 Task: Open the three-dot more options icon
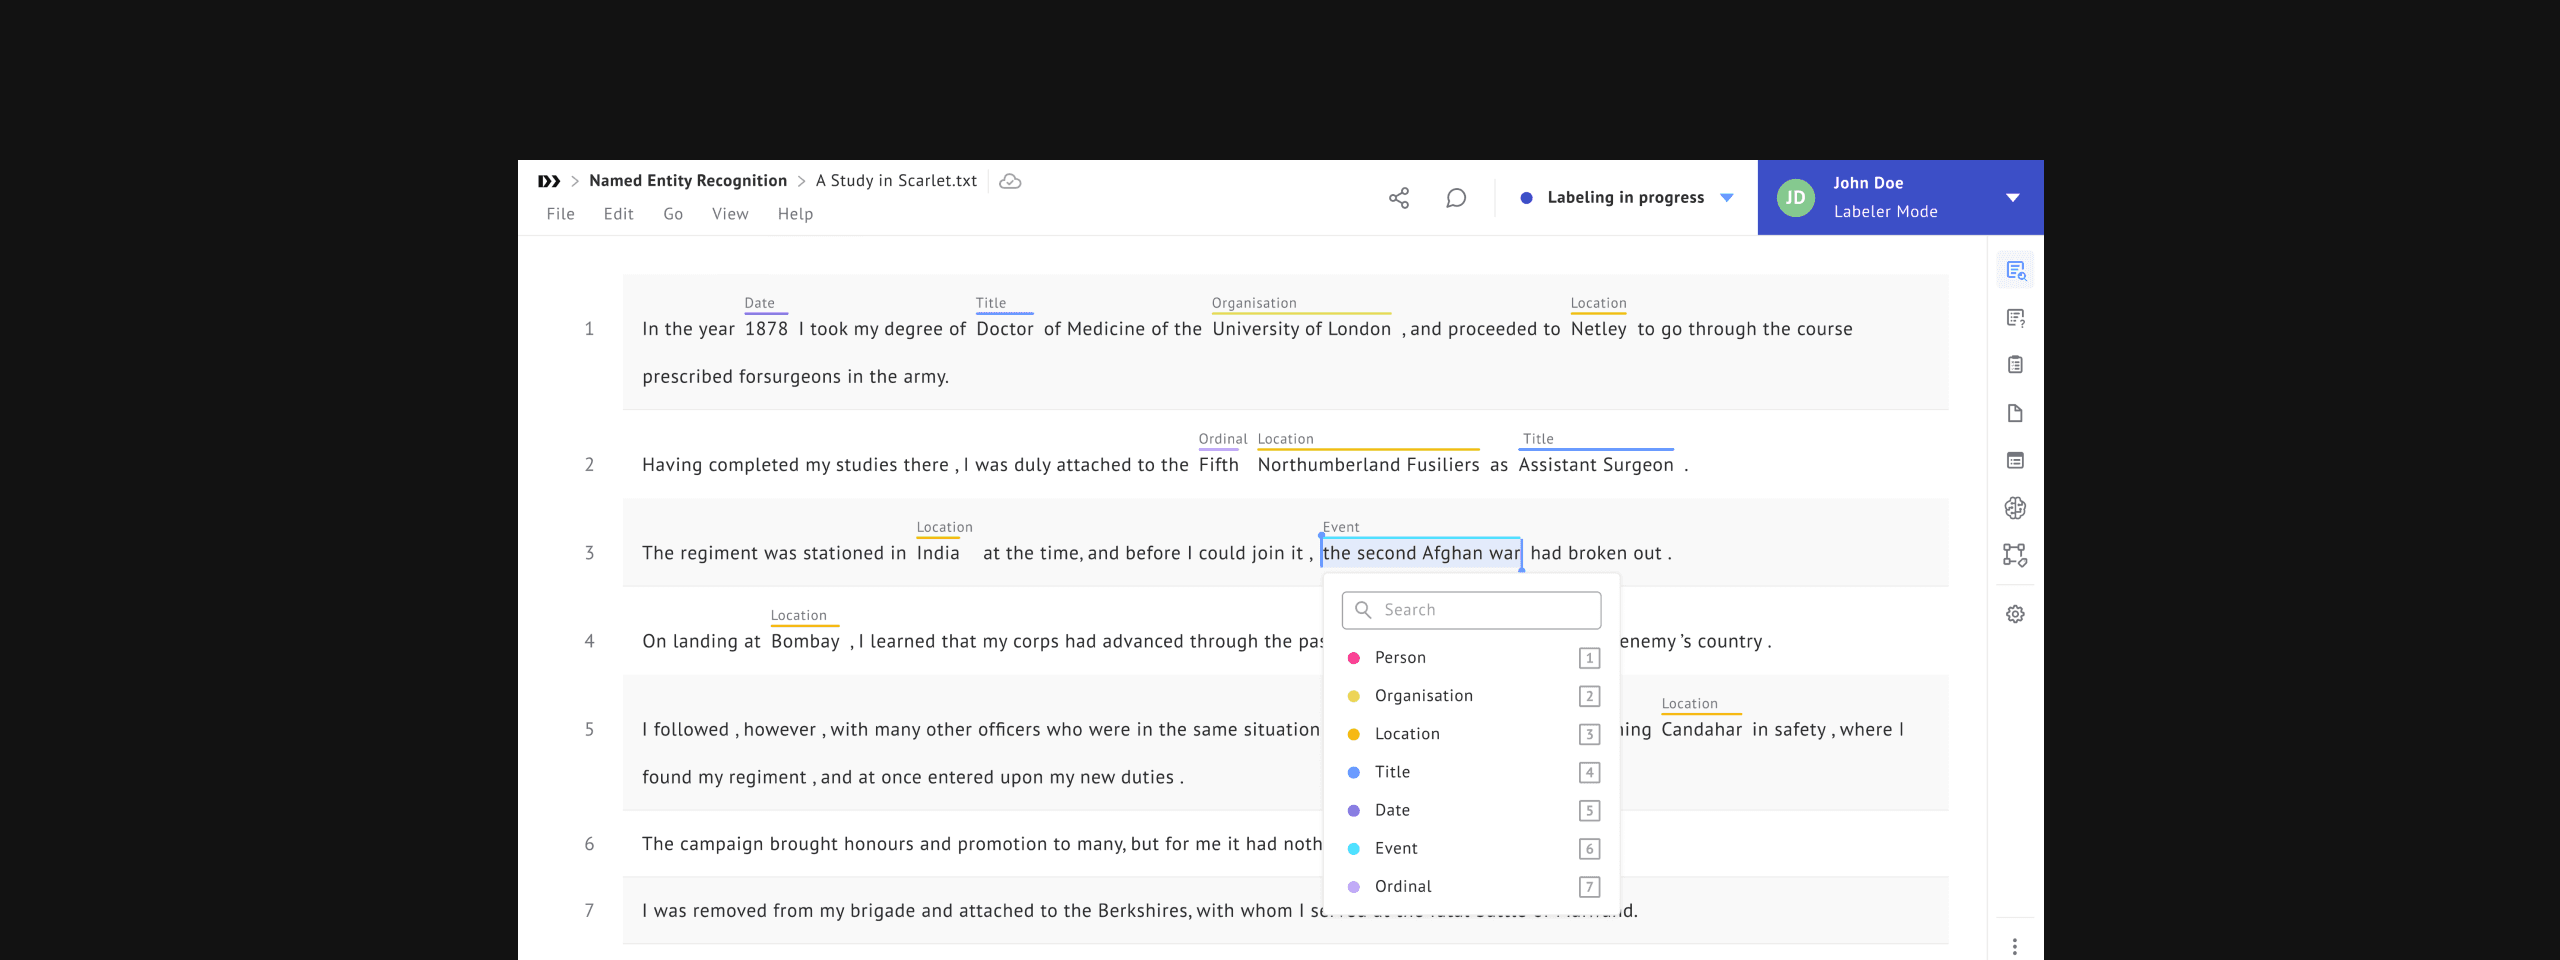coord(2015,946)
